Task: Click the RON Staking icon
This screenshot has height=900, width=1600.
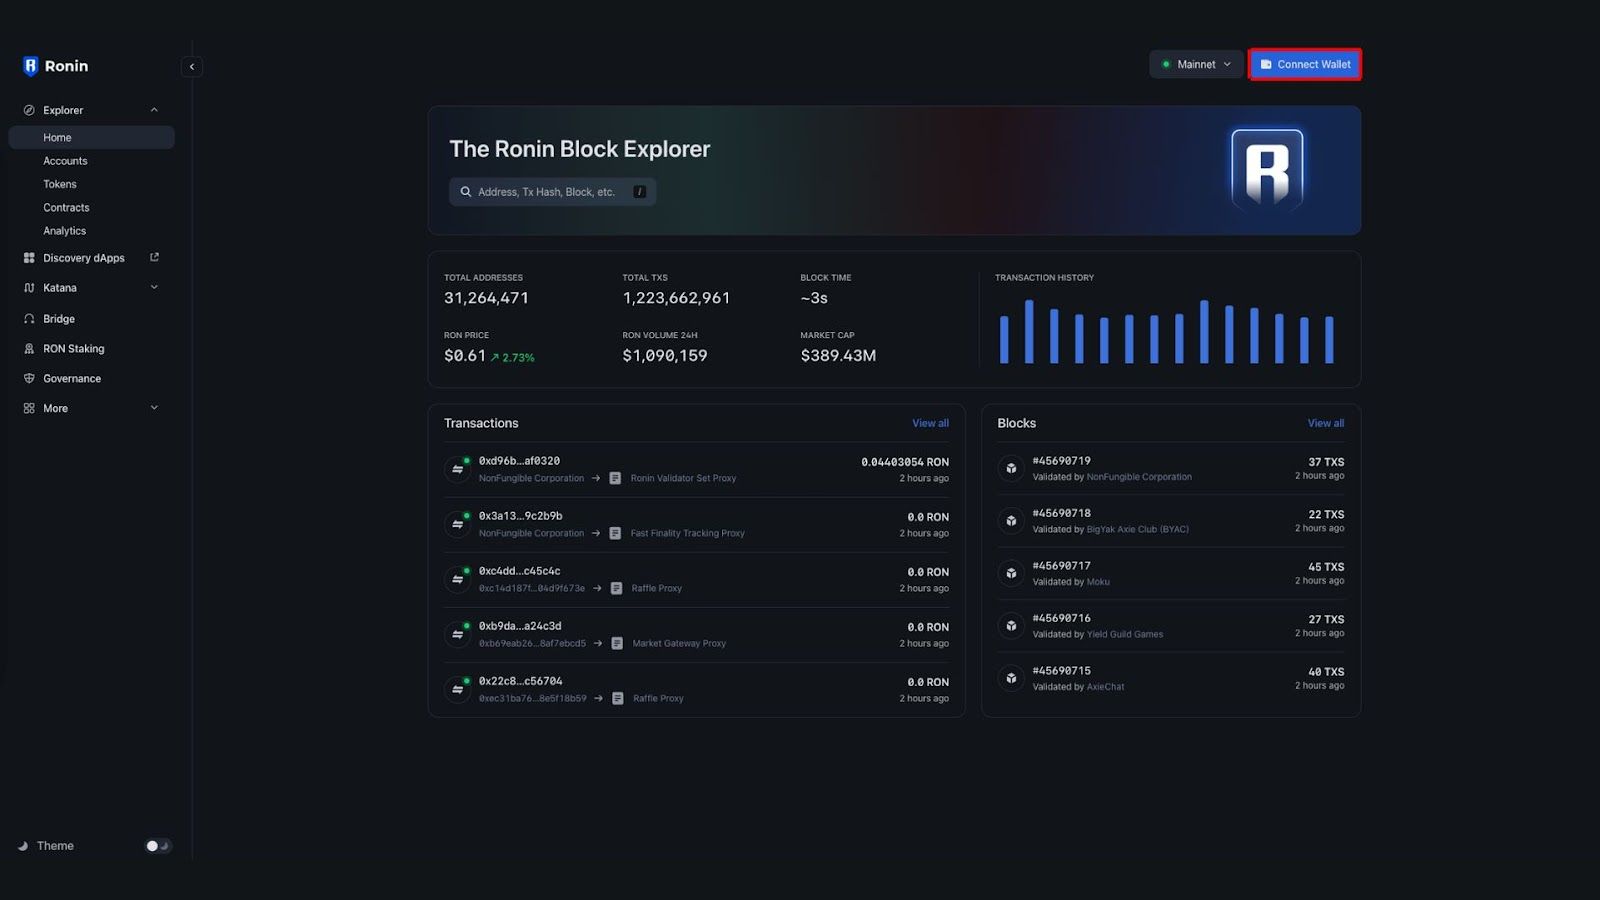Action: pos(29,349)
